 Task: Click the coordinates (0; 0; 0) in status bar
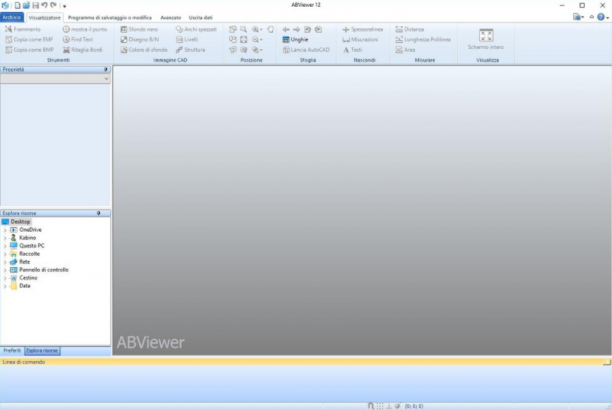(414, 406)
